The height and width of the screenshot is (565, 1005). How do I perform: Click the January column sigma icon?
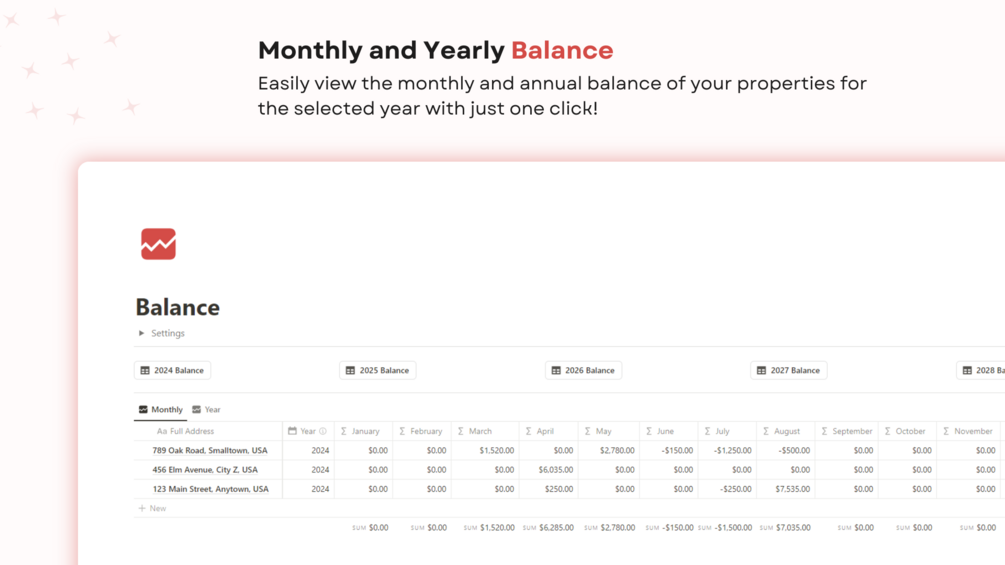(x=344, y=431)
